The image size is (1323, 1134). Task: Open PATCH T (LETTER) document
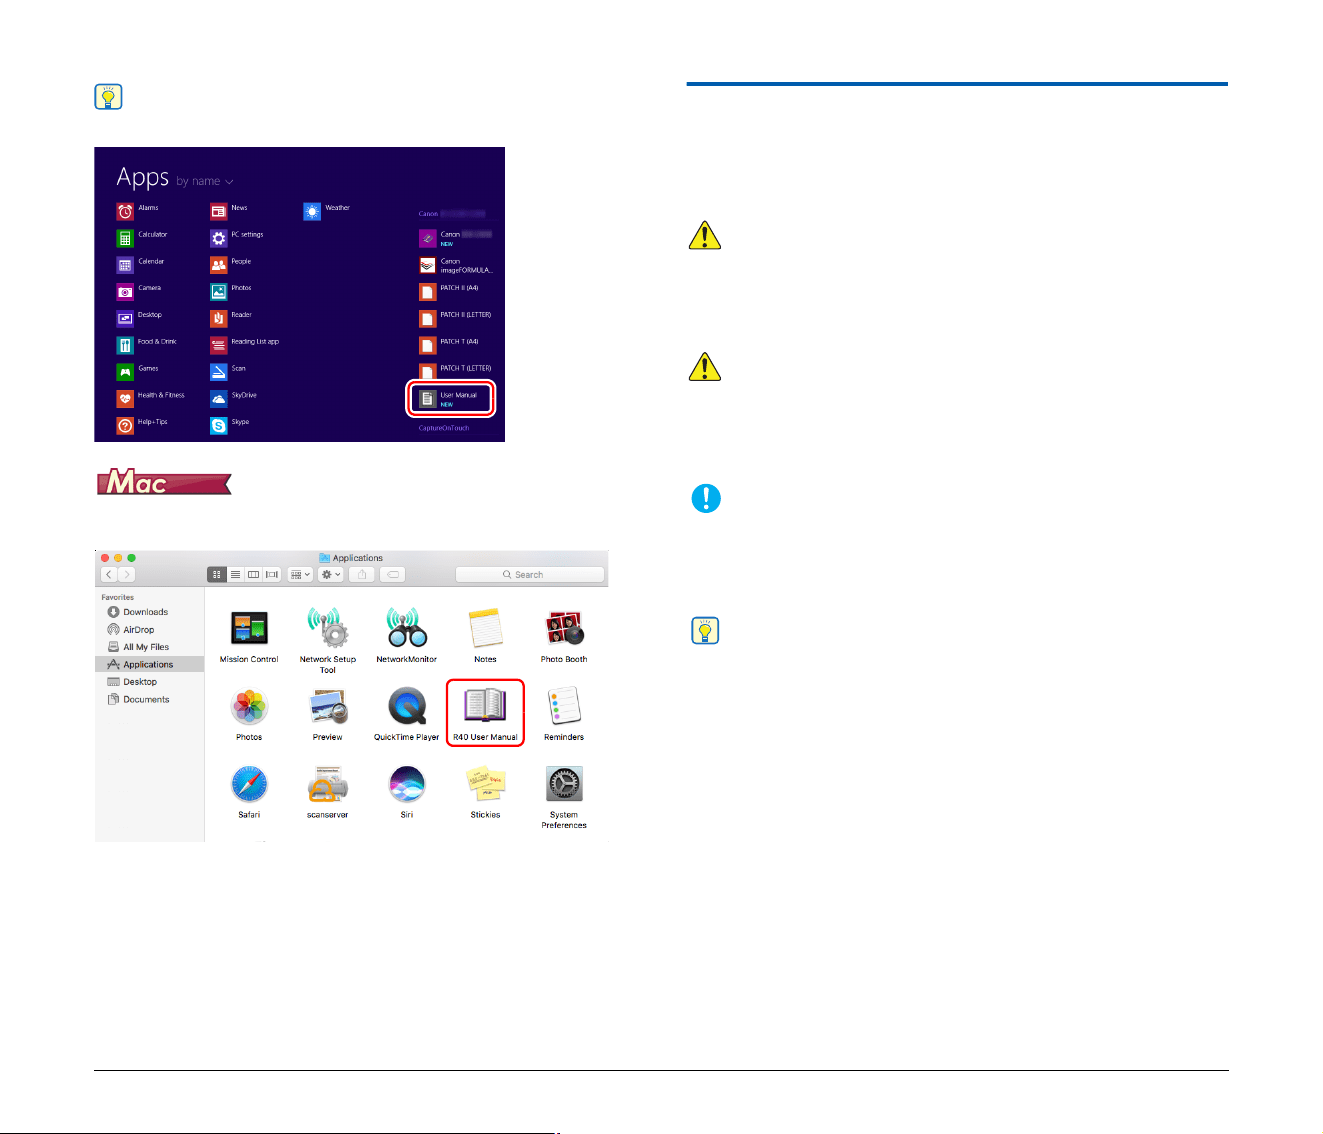pos(455,371)
